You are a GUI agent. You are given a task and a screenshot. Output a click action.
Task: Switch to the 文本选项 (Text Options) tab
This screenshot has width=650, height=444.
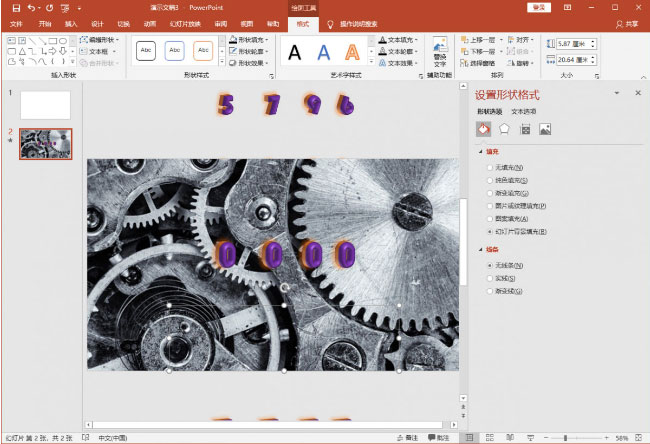tap(524, 111)
